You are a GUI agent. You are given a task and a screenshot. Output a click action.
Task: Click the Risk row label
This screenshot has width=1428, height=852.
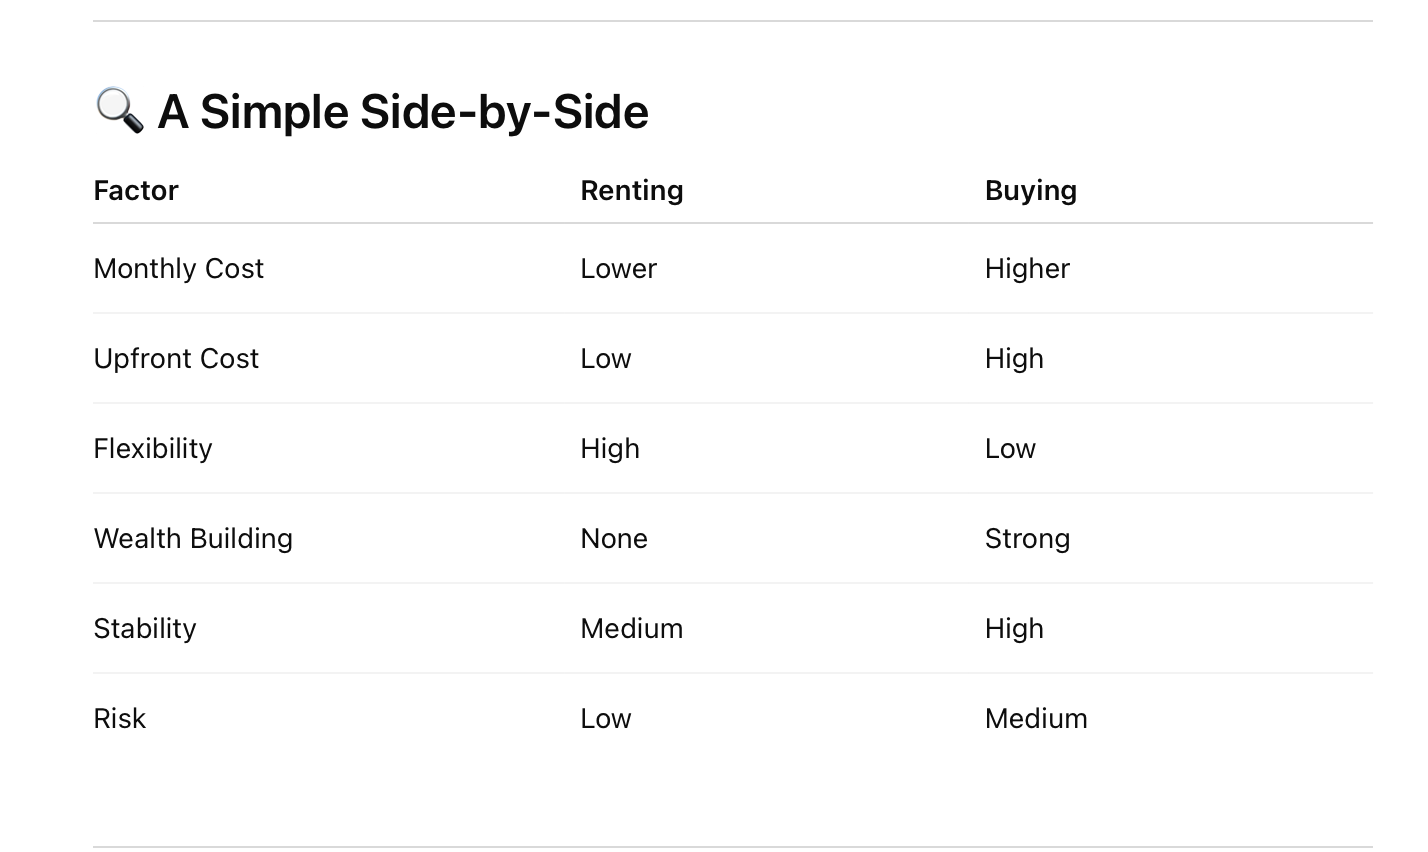120,719
